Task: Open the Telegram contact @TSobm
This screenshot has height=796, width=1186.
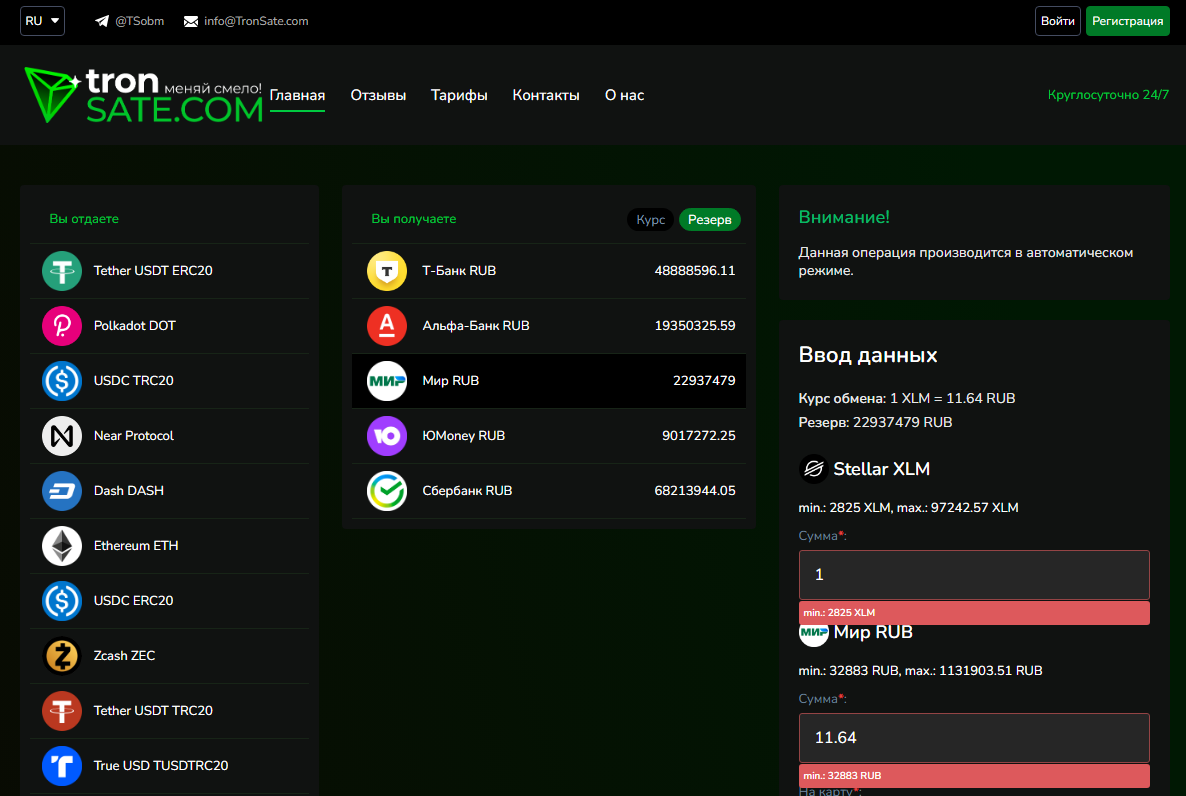Action: 128,20
